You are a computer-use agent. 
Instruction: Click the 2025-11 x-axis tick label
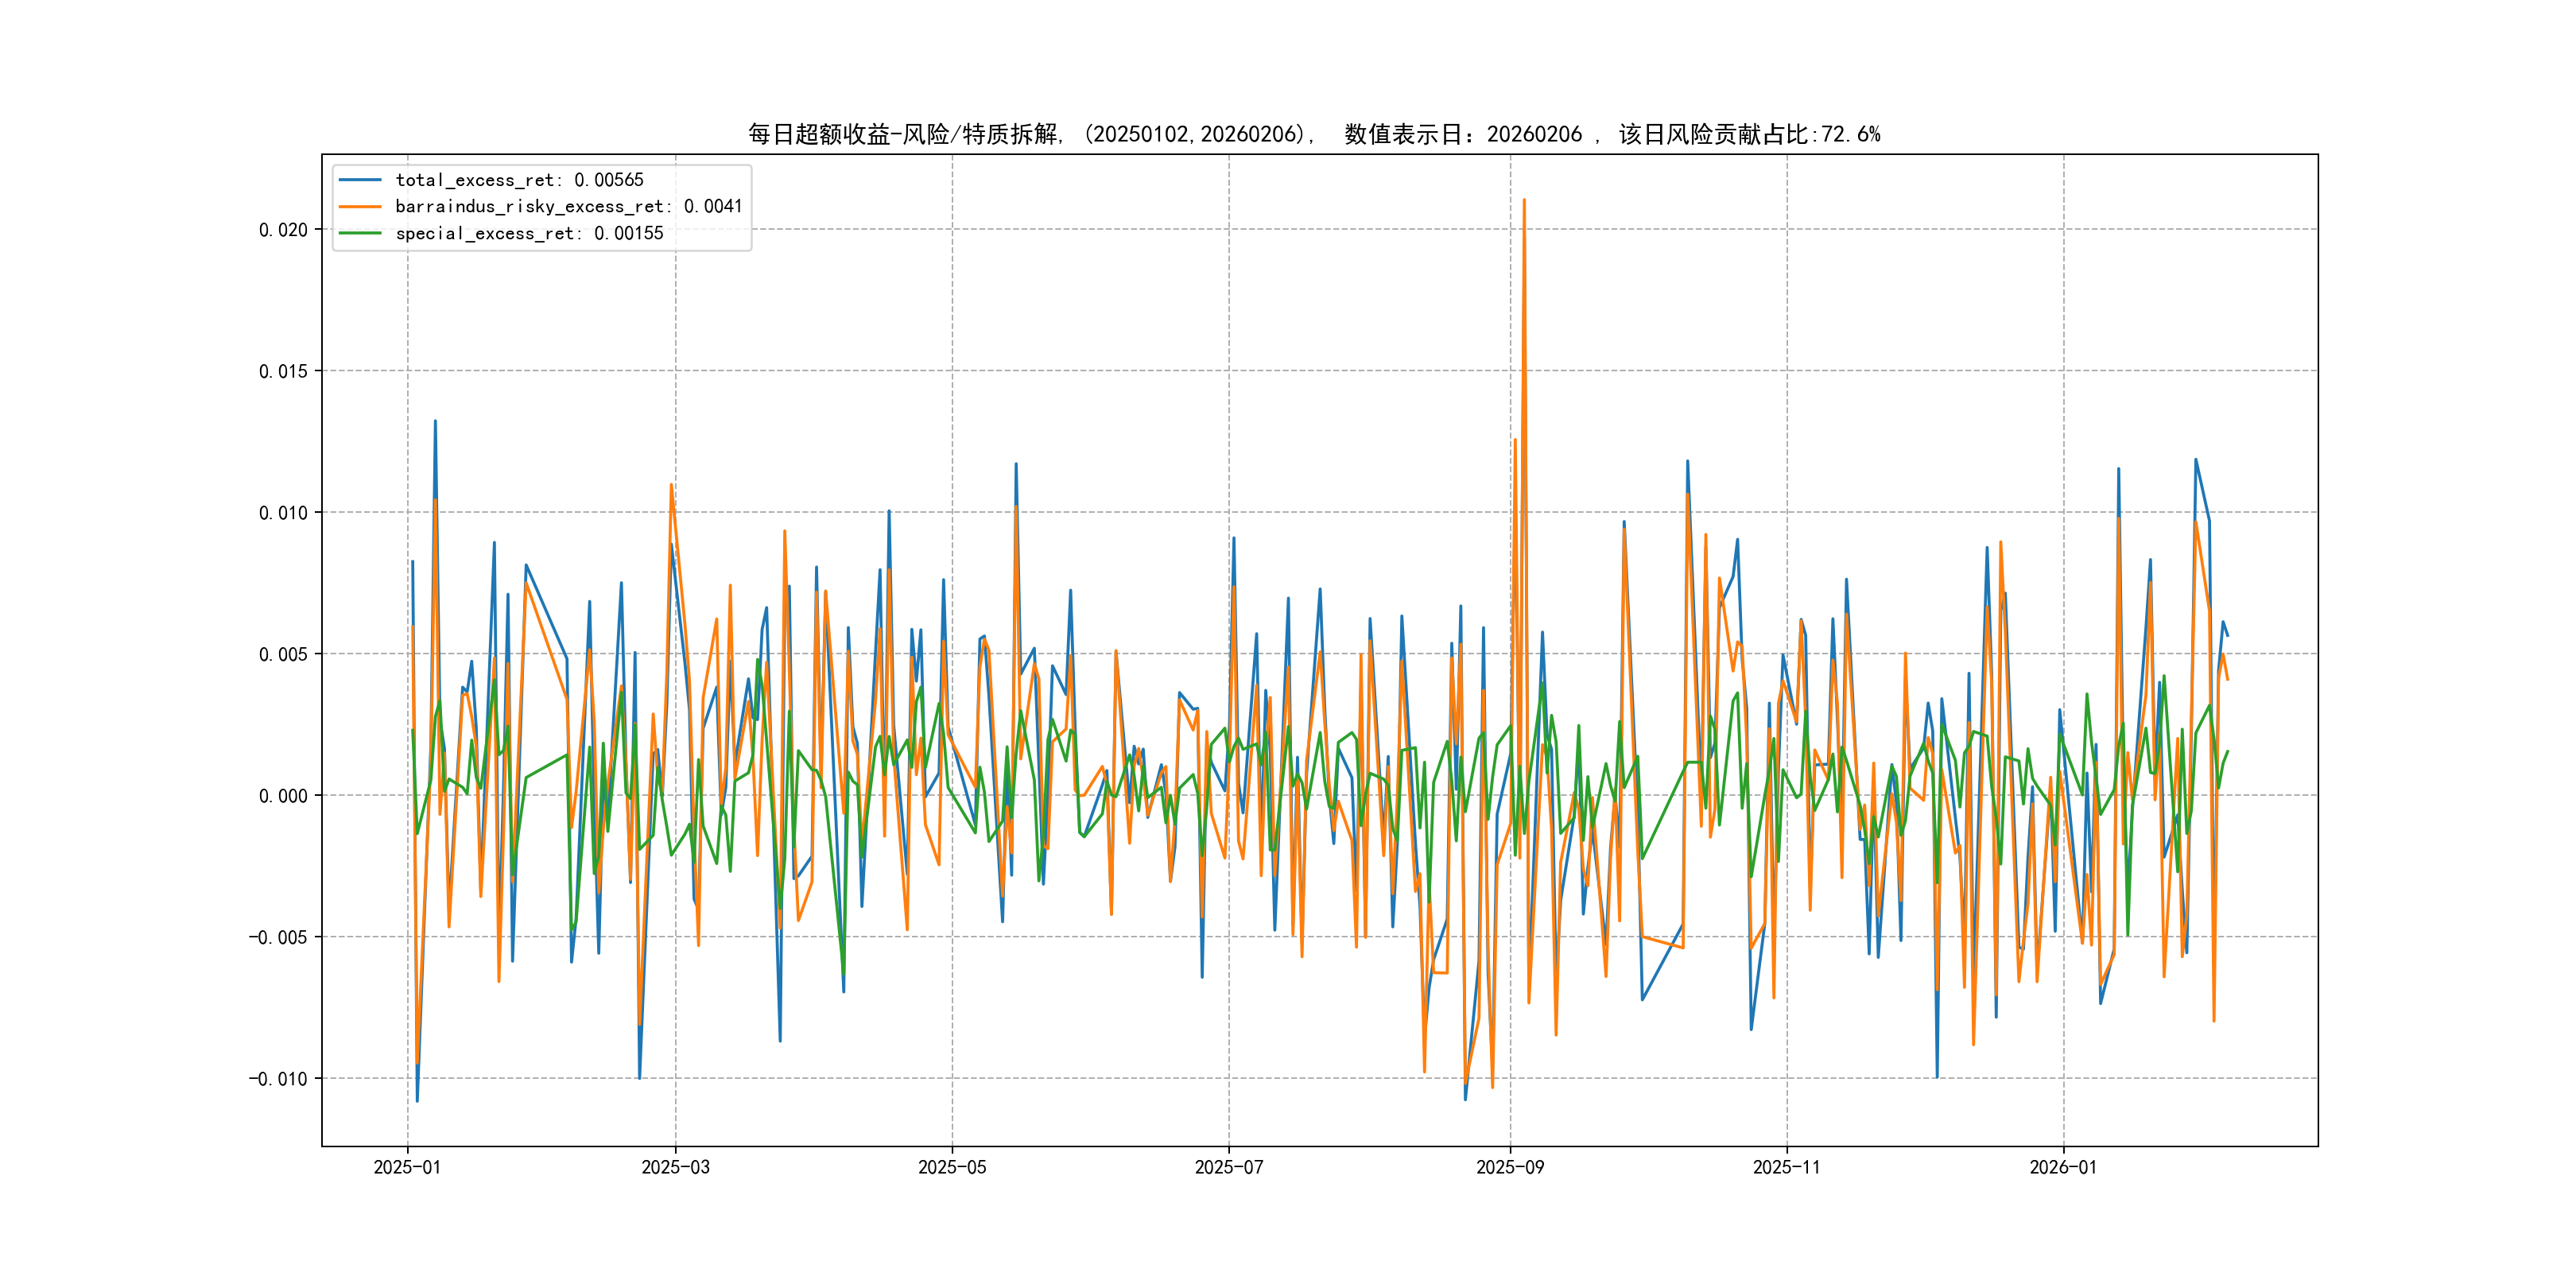pyautogui.click(x=1786, y=1167)
